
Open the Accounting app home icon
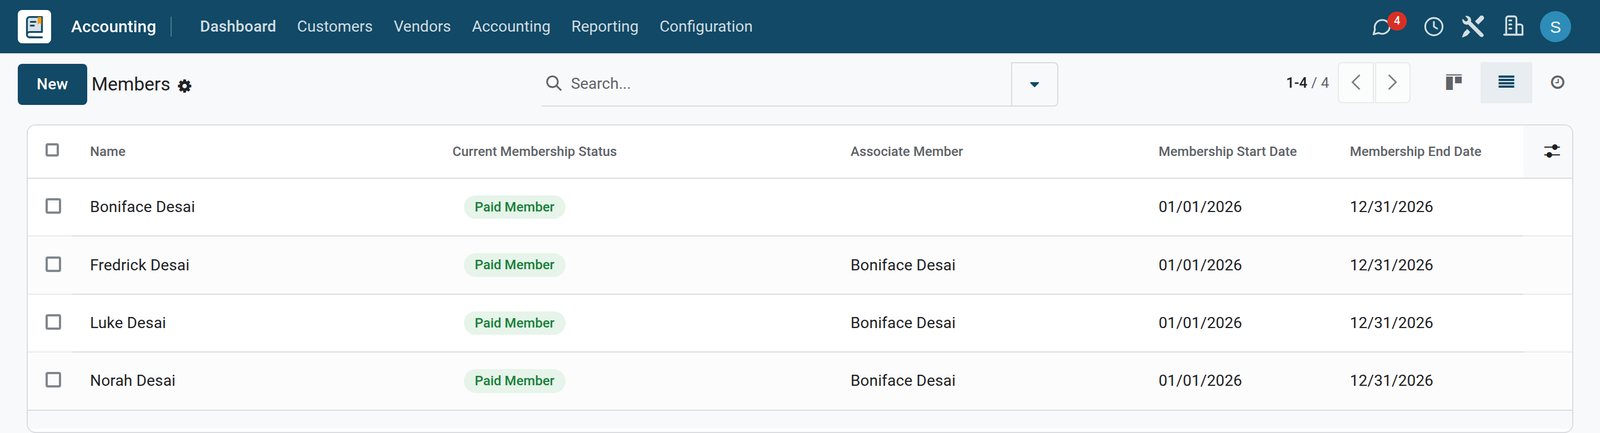(x=35, y=26)
